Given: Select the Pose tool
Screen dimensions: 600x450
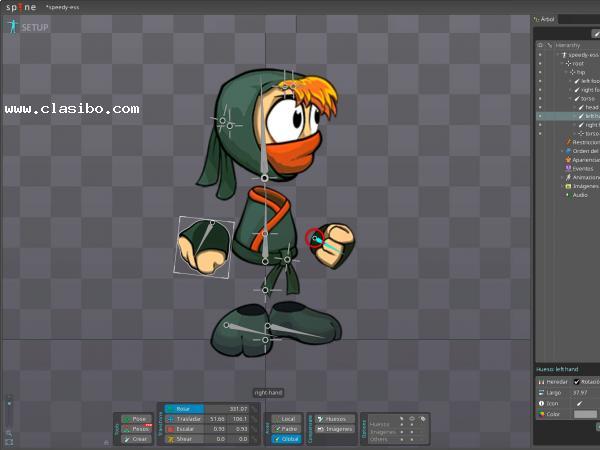Looking at the screenshot, I should tap(136, 419).
